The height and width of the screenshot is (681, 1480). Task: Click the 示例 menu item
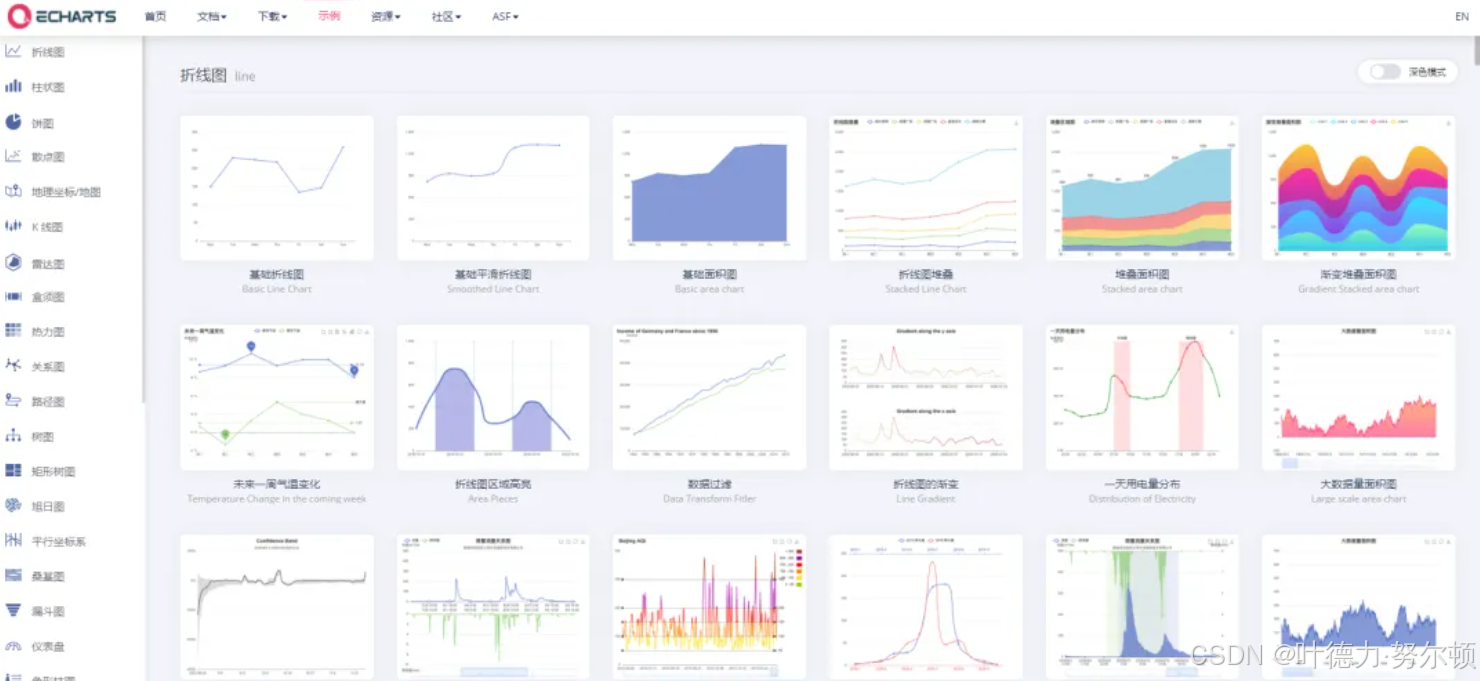(x=329, y=16)
